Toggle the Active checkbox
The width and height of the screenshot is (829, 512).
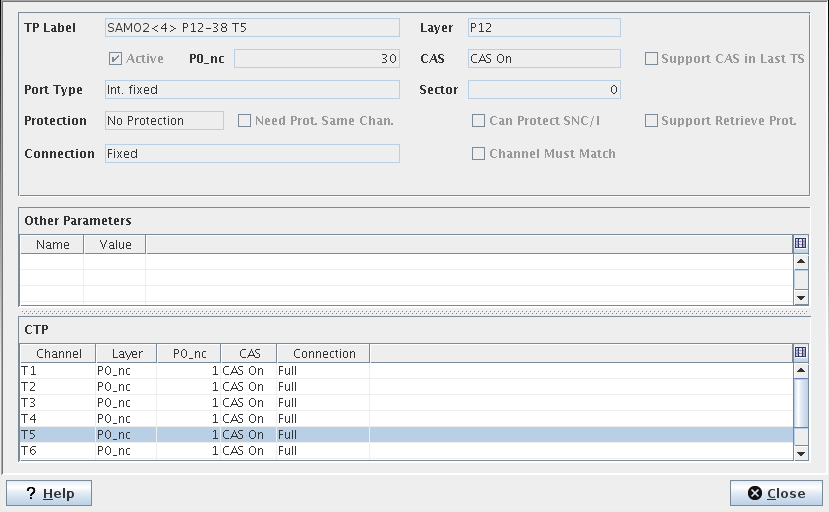click(x=116, y=59)
